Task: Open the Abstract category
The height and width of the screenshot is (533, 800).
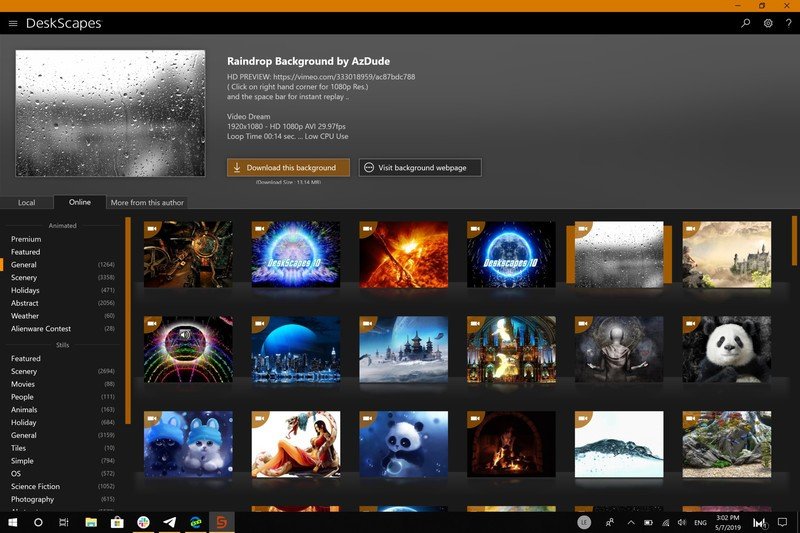Action: [x=62, y=303]
